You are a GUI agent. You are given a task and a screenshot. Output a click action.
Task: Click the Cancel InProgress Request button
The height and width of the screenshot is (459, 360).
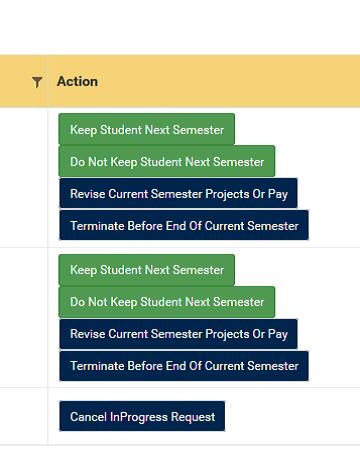click(x=142, y=416)
